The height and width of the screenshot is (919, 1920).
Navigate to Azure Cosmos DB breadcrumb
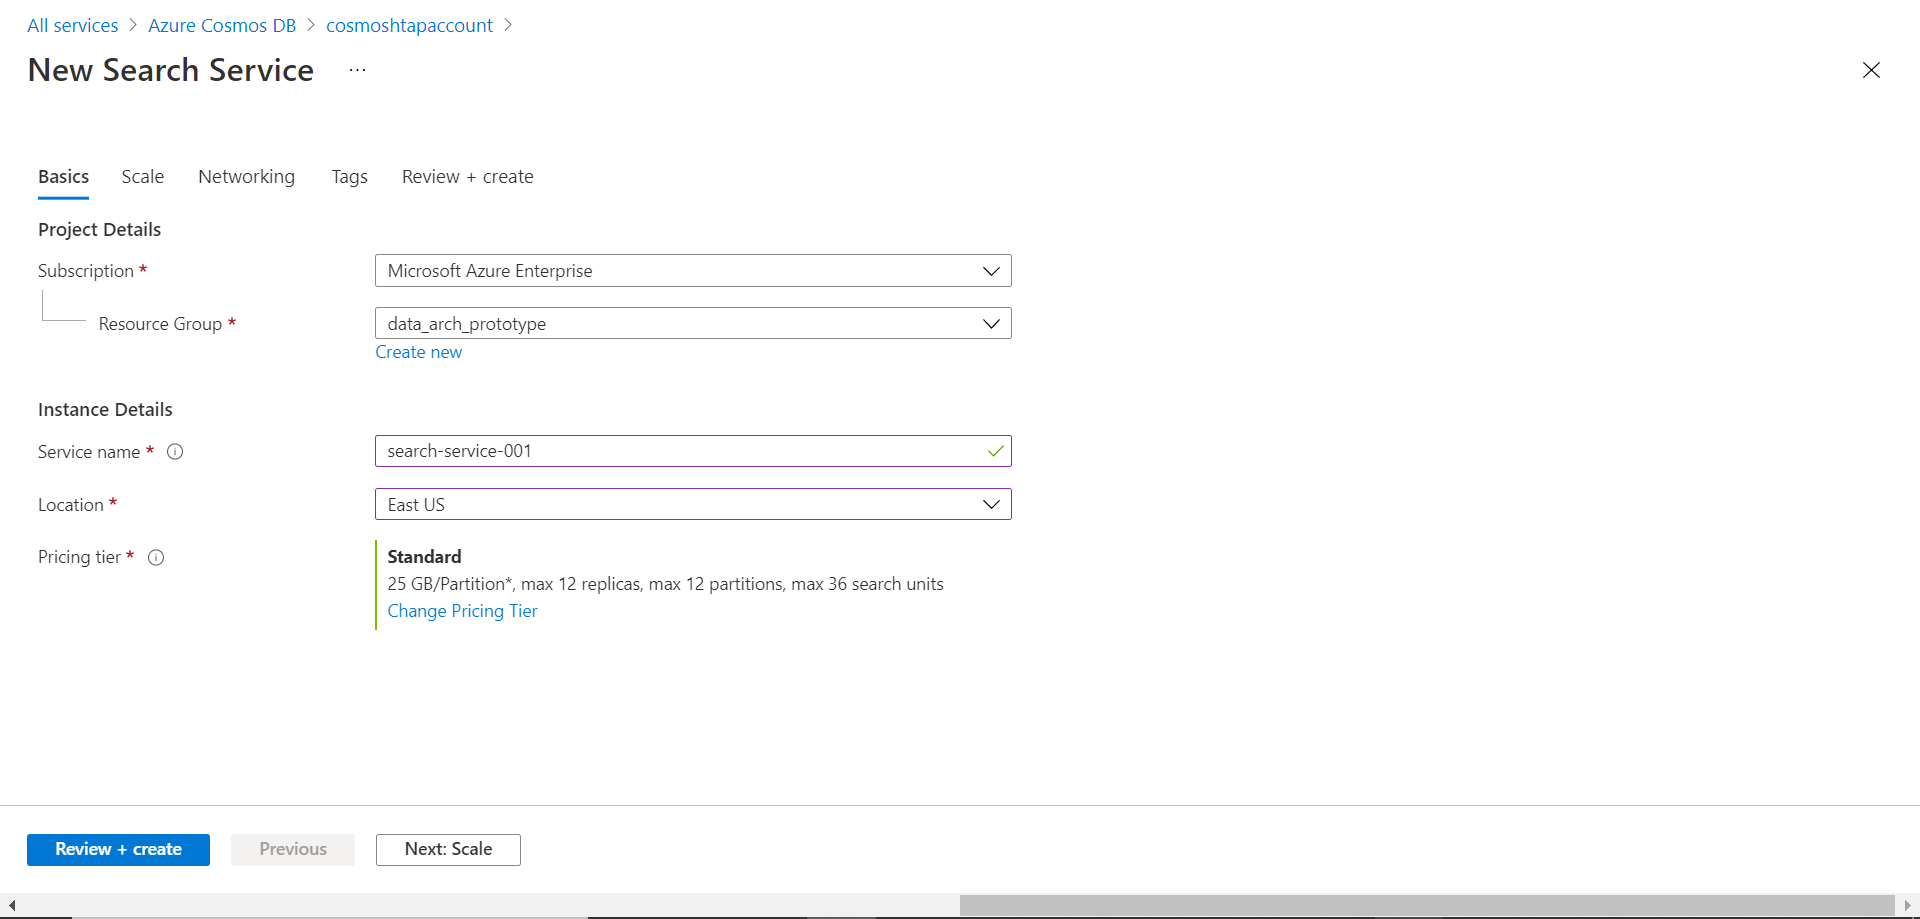point(222,26)
